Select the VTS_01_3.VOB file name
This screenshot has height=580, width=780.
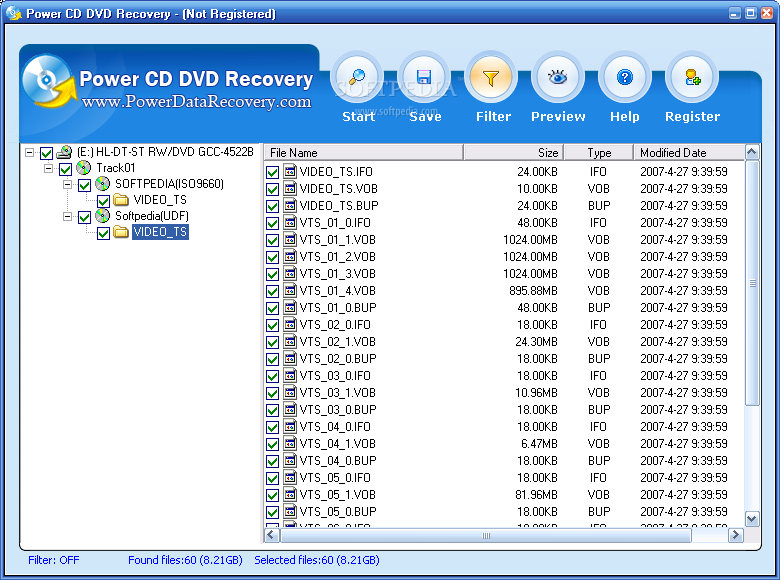(x=337, y=274)
